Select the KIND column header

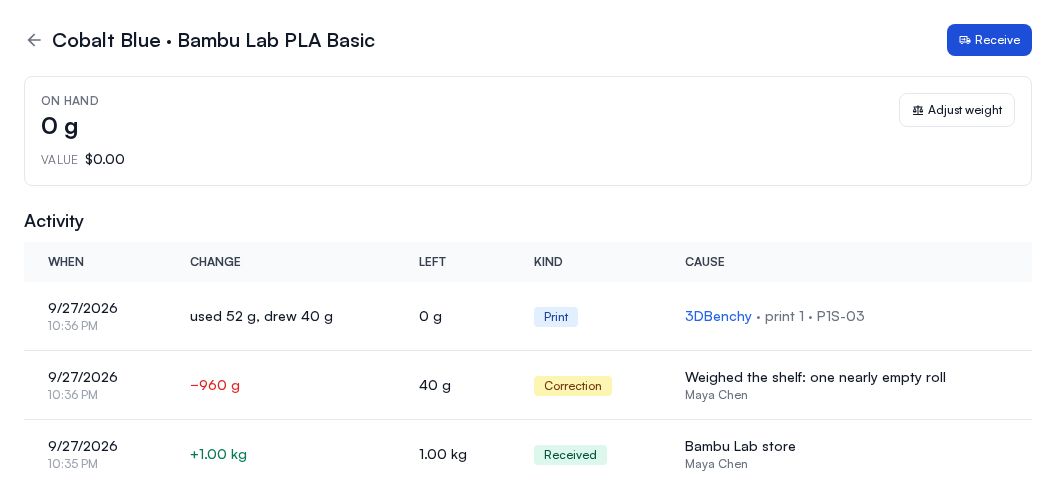[548, 262]
